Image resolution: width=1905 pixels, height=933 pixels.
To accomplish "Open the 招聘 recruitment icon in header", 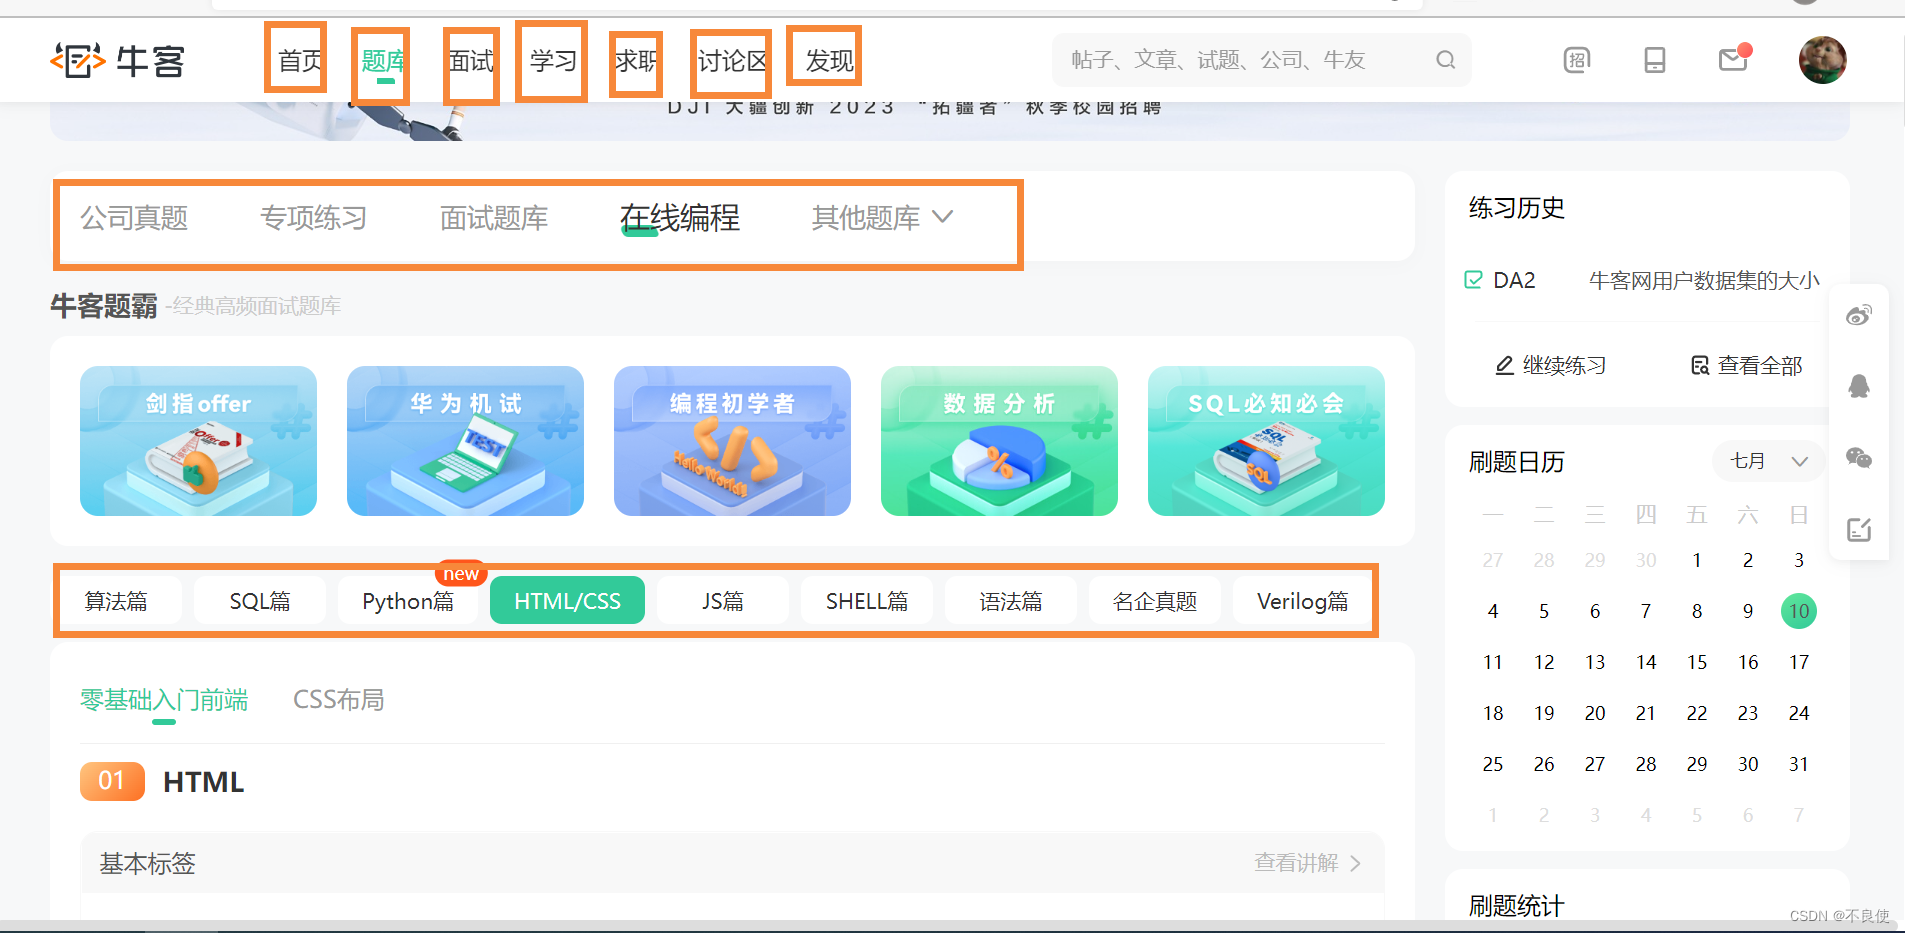I will [x=1577, y=60].
